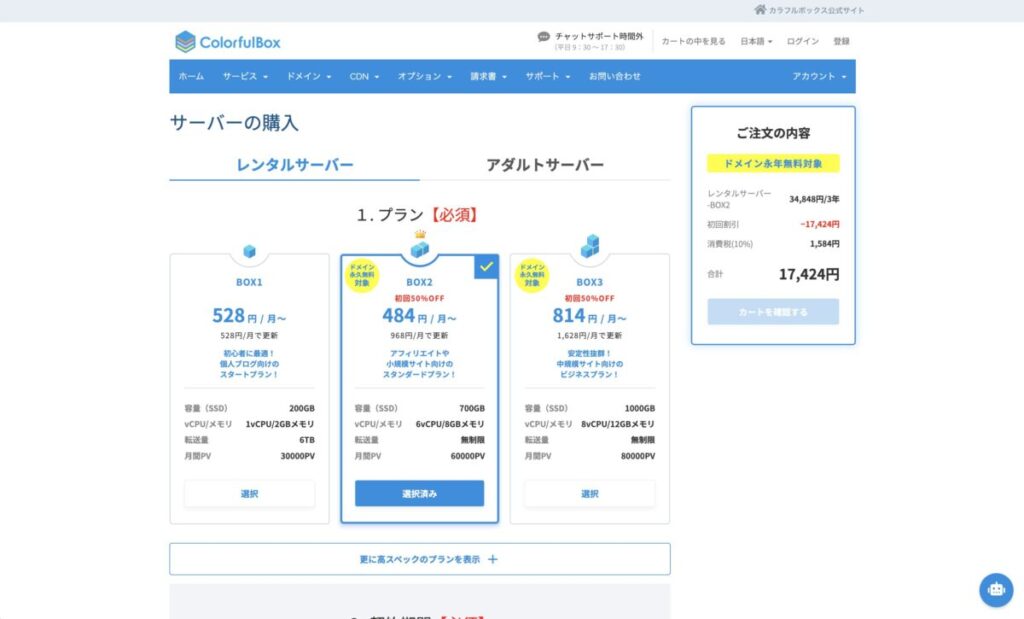1024x619 pixels.
Task: Click the yellow ドメイン永年無料対象 banner
Action: (772, 163)
